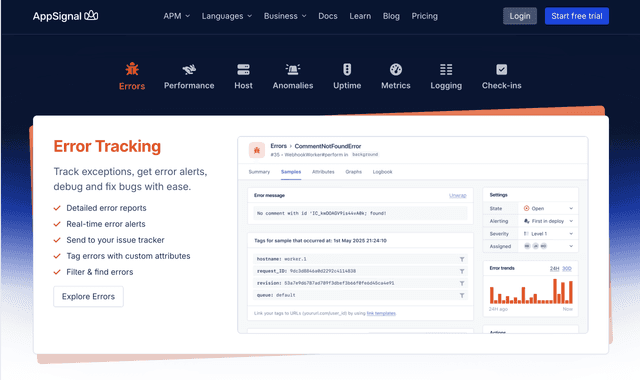The image size is (640, 380).
Task: Select the Logging list icon
Action: tap(446, 69)
